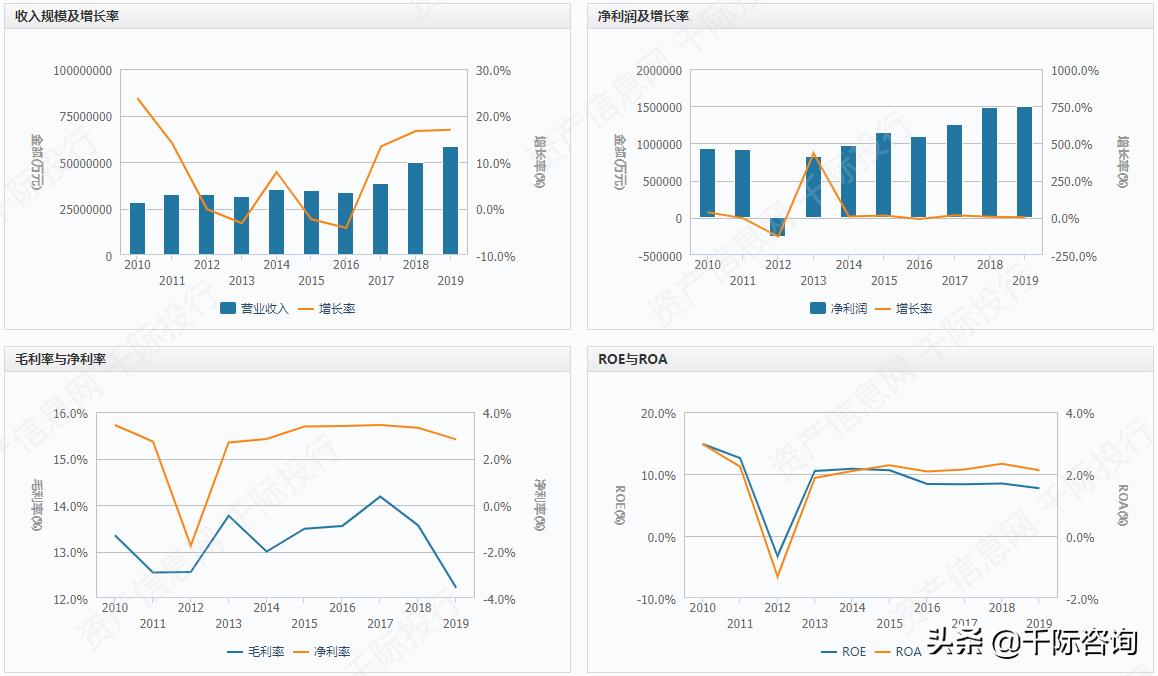Click the 毛利率与净利率 panel header
Screen dimensions: 1158x676
click(x=60, y=359)
